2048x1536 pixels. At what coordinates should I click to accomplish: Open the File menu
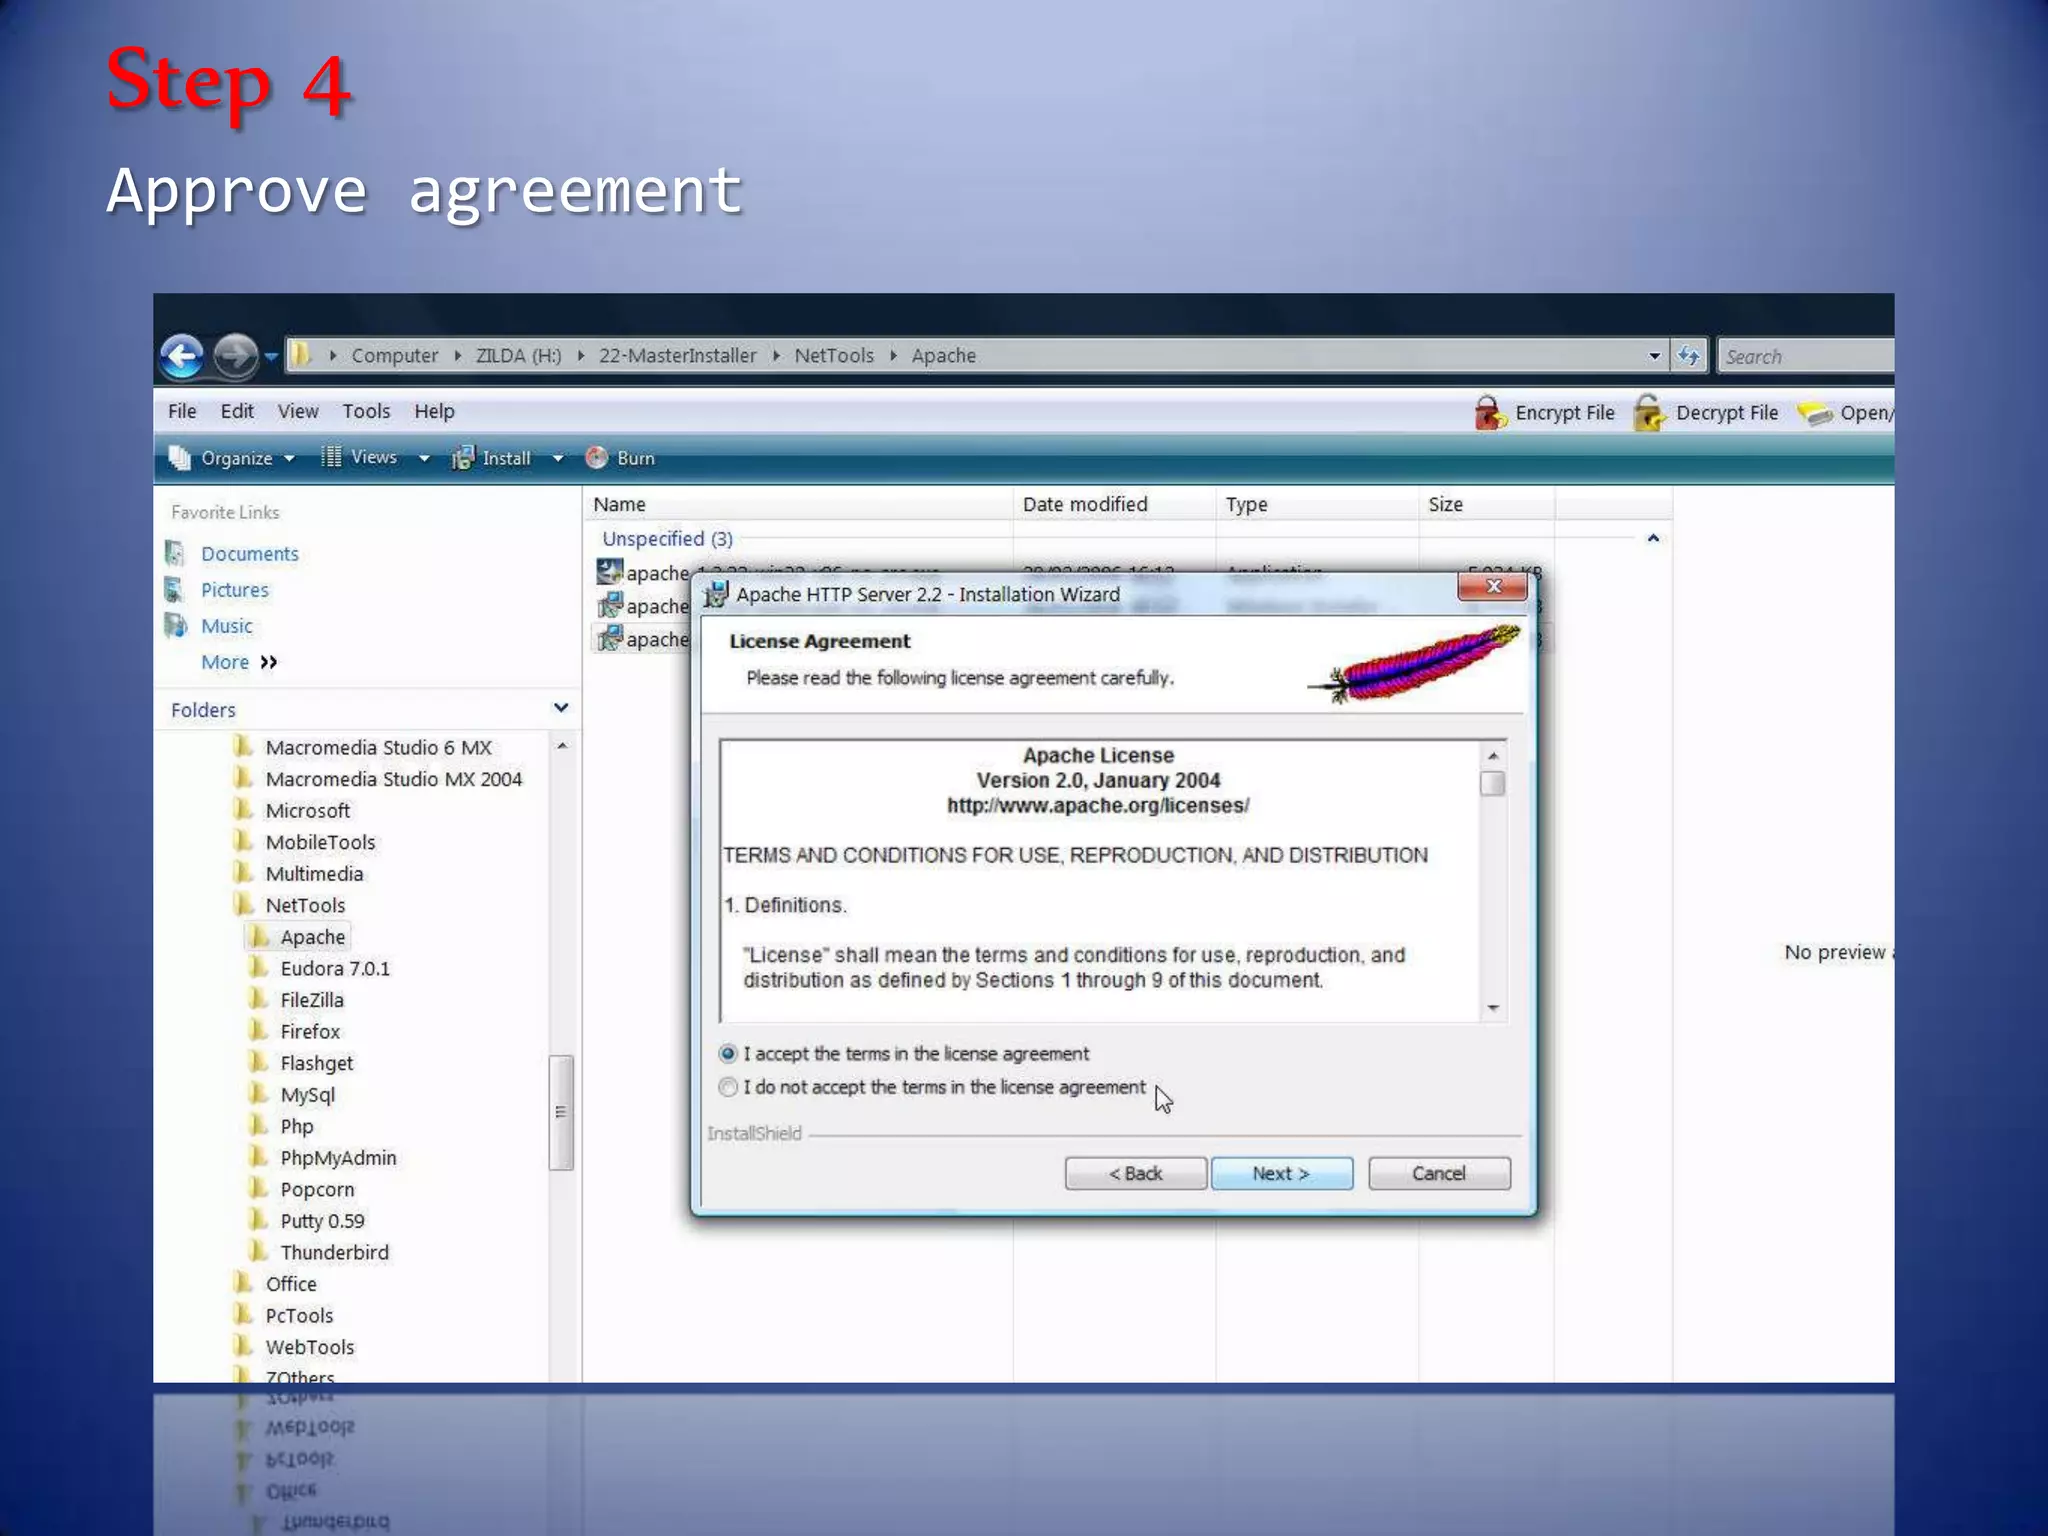coord(182,411)
